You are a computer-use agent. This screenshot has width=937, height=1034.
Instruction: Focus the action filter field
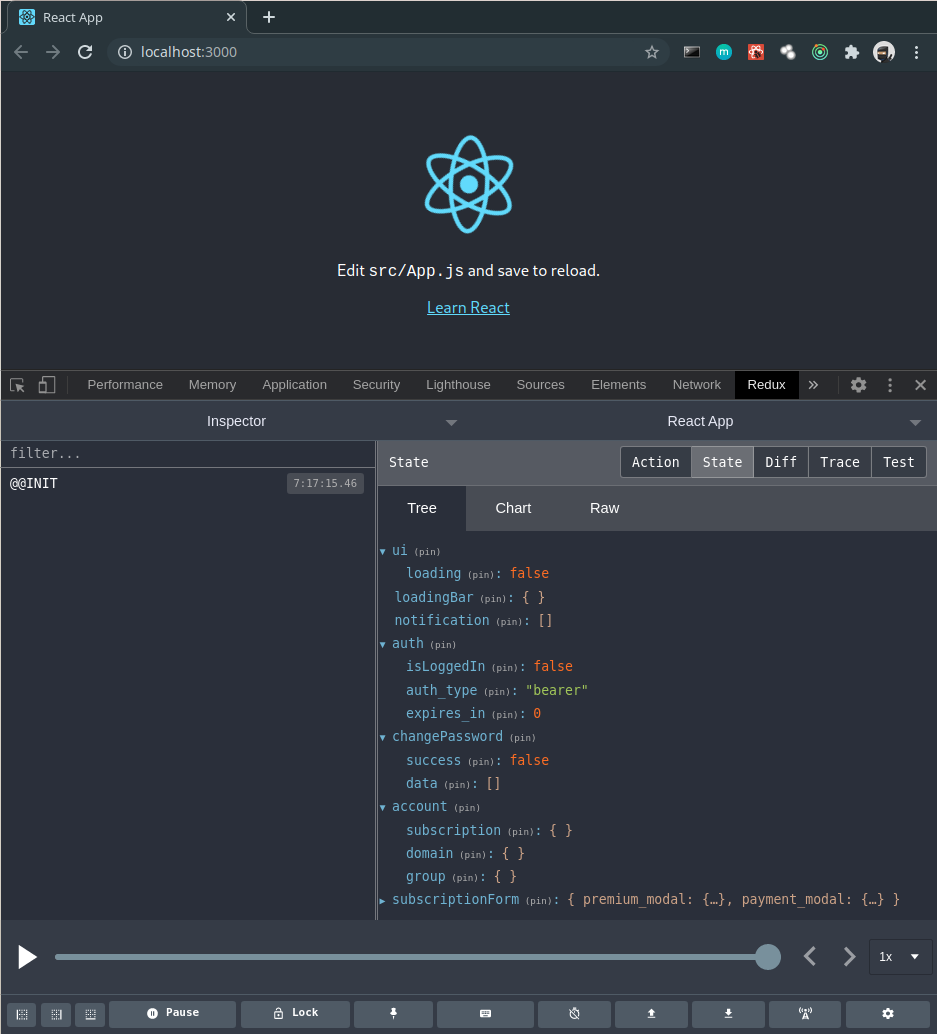pos(188,454)
